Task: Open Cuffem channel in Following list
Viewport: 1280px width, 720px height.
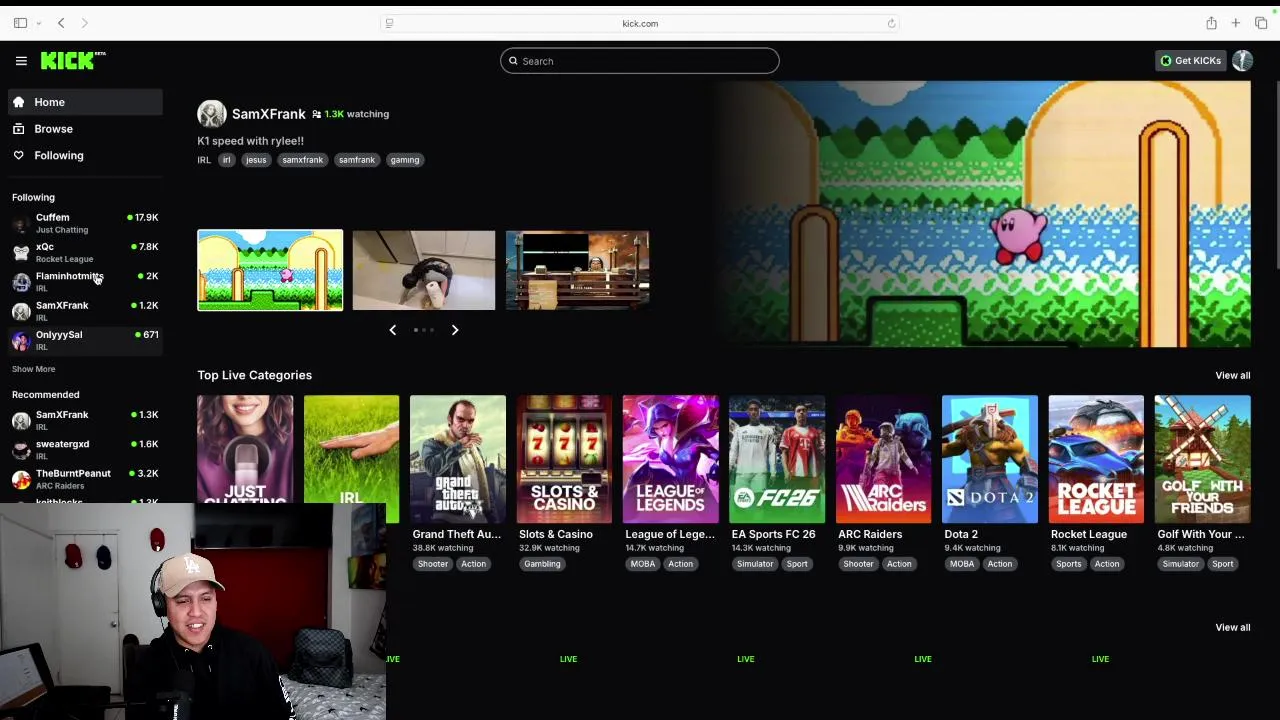Action: 85,223
